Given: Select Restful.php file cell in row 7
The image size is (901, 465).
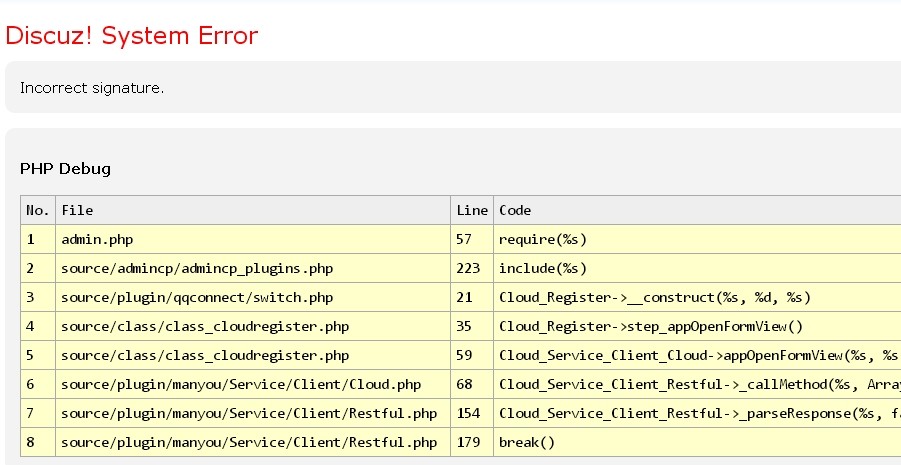Looking at the screenshot, I should pyautogui.click(x=253, y=413).
